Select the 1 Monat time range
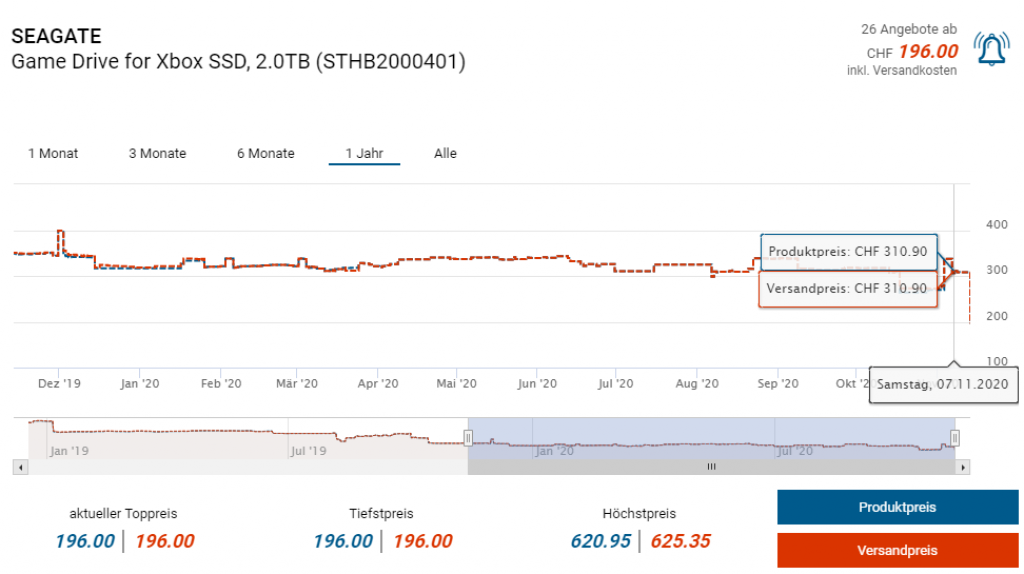 [x=53, y=153]
